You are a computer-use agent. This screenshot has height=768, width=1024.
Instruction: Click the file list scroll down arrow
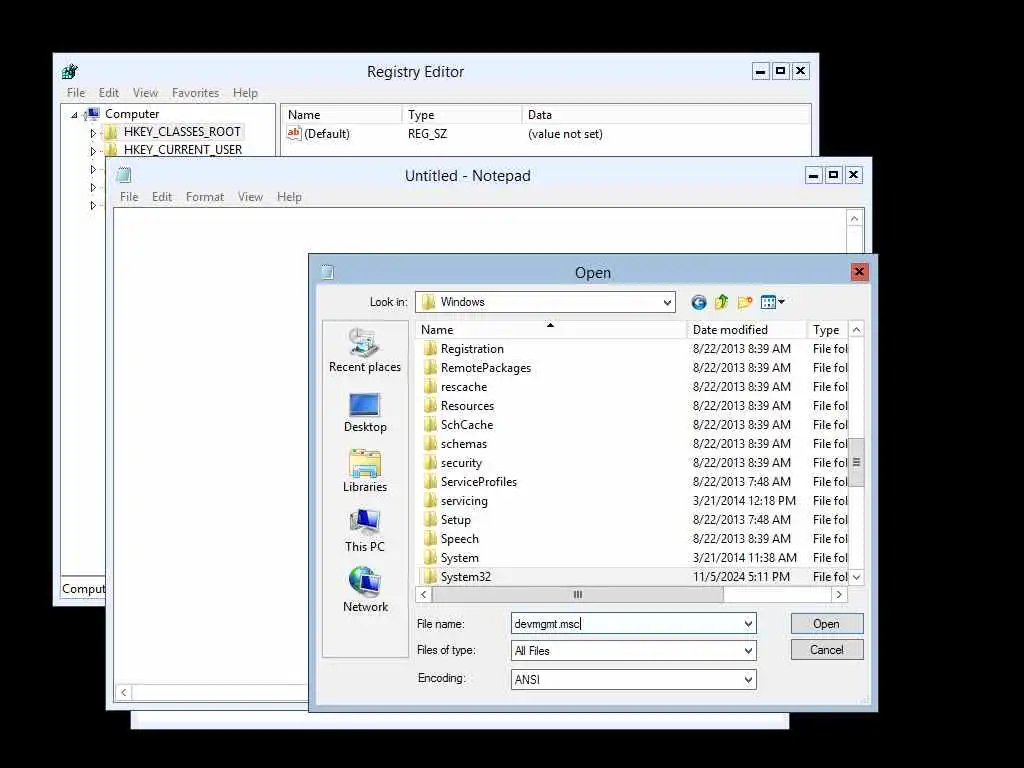point(856,577)
